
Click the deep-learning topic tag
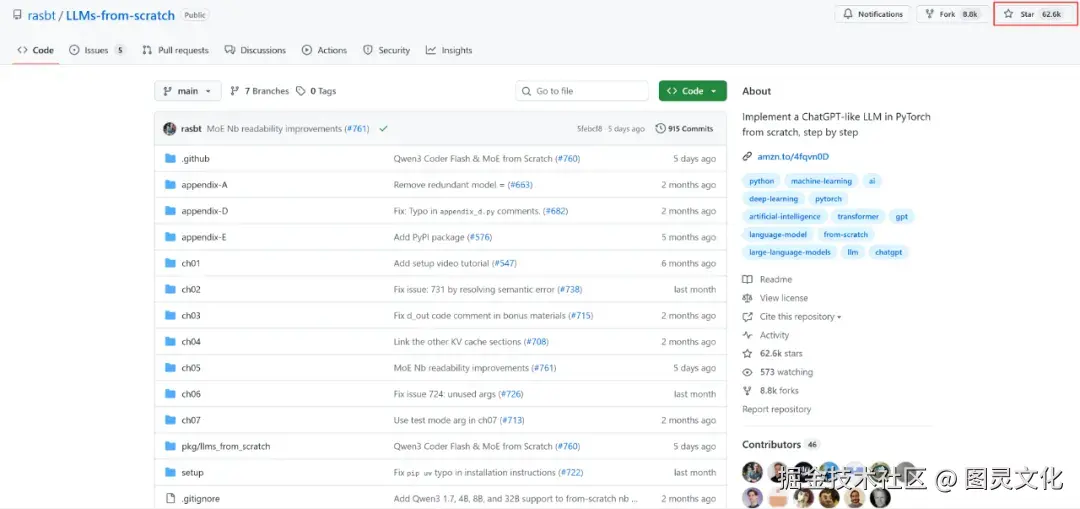[773, 199]
